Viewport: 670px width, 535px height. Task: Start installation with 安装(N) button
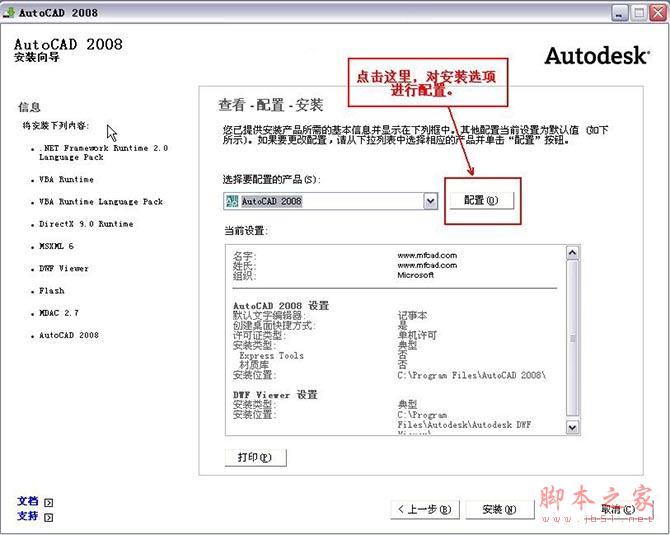click(x=499, y=509)
